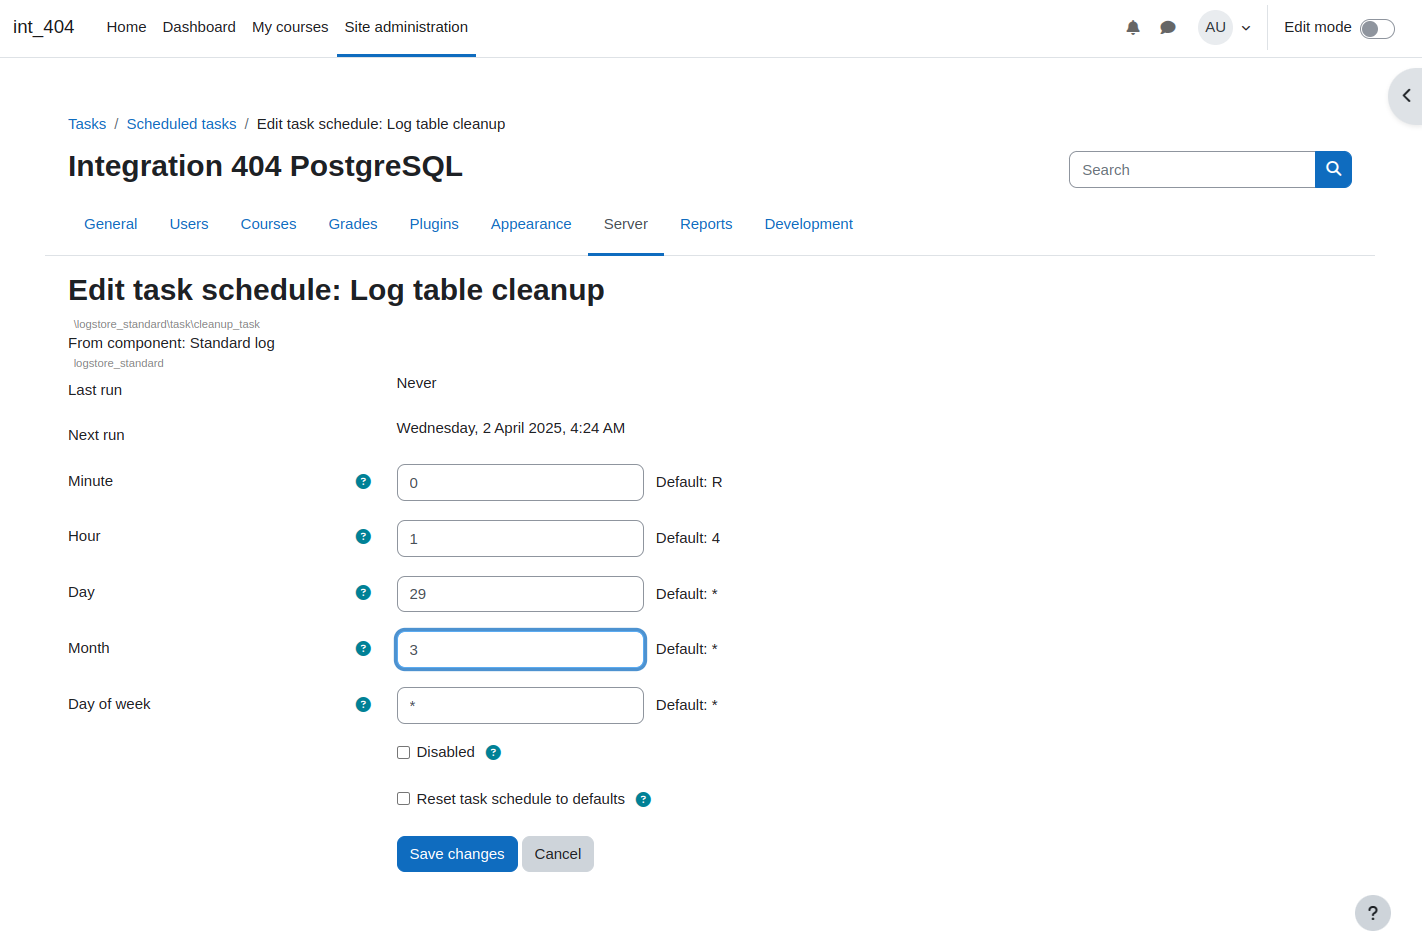1422x931 pixels.
Task: Click the 'Default: R' text by Minute
Action: [x=689, y=482]
